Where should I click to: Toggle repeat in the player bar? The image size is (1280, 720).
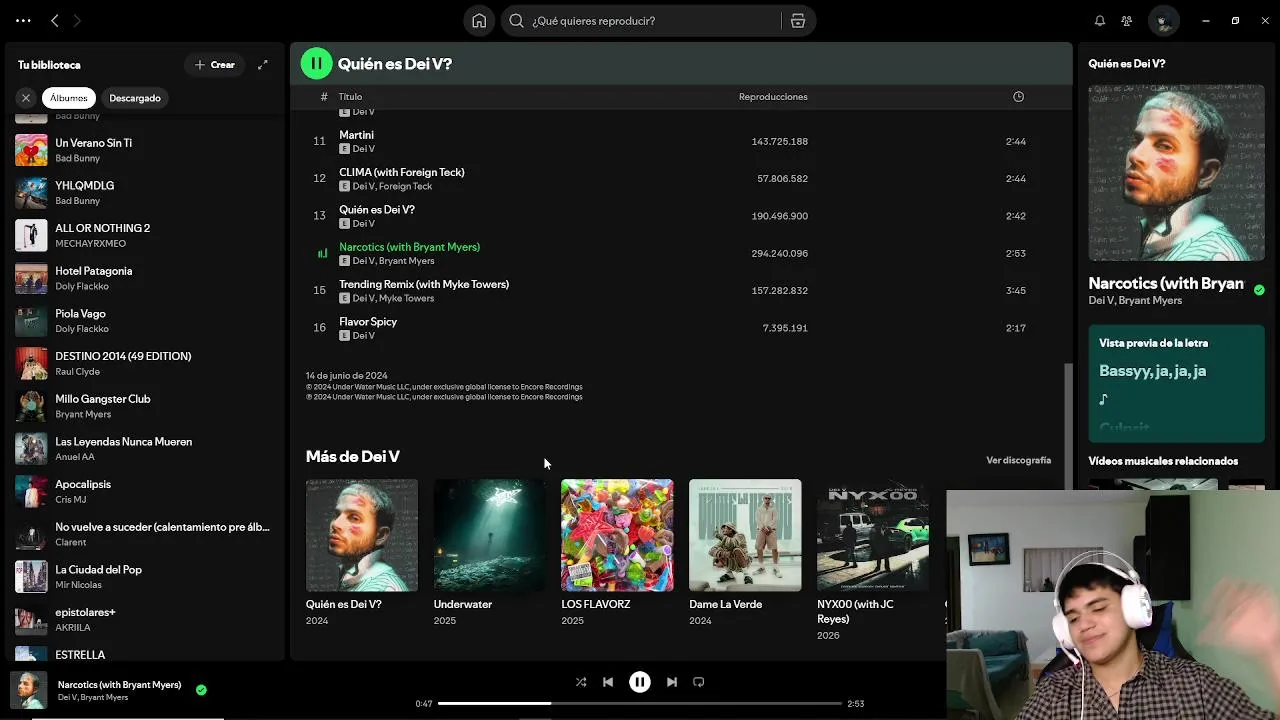699,682
